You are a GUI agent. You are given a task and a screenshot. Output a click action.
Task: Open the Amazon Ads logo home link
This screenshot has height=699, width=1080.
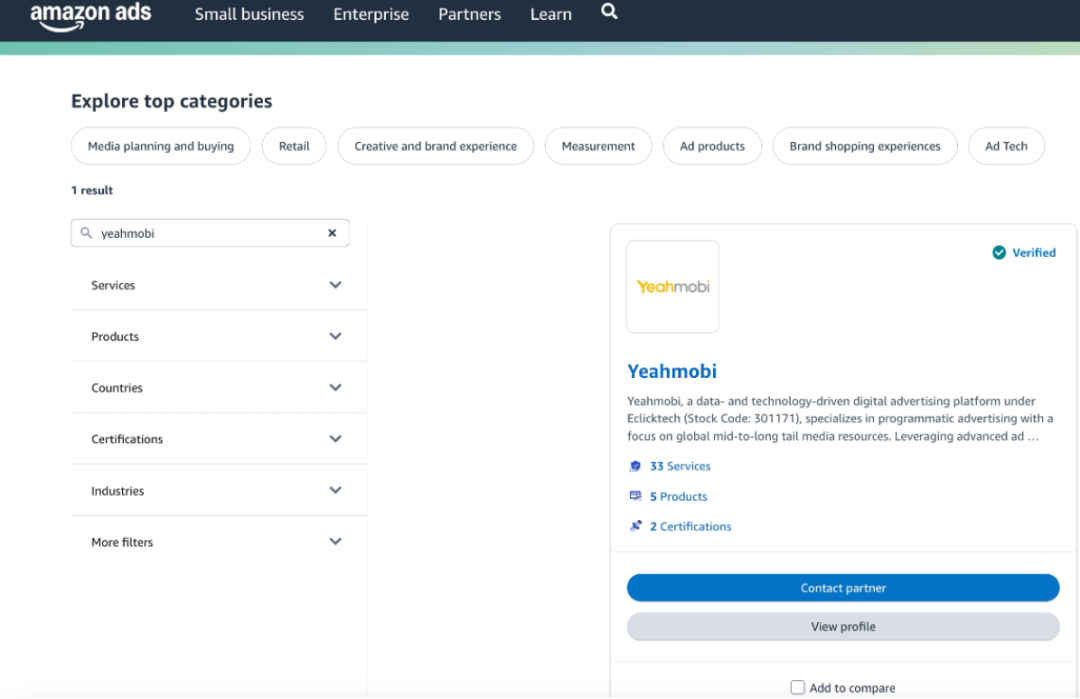pos(90,15)
